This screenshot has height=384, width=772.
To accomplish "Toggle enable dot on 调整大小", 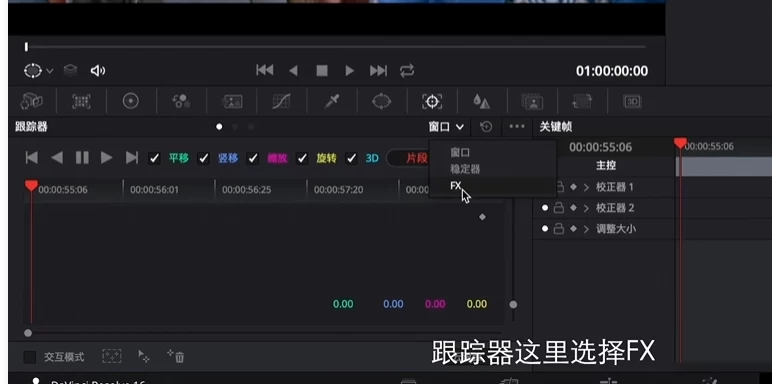I will pos(545,228).
